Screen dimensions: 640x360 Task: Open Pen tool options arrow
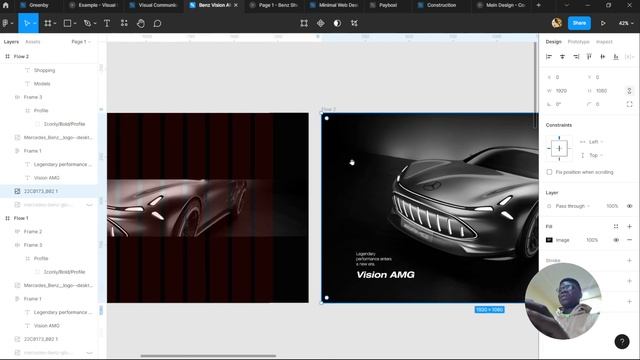pos(95,24)
